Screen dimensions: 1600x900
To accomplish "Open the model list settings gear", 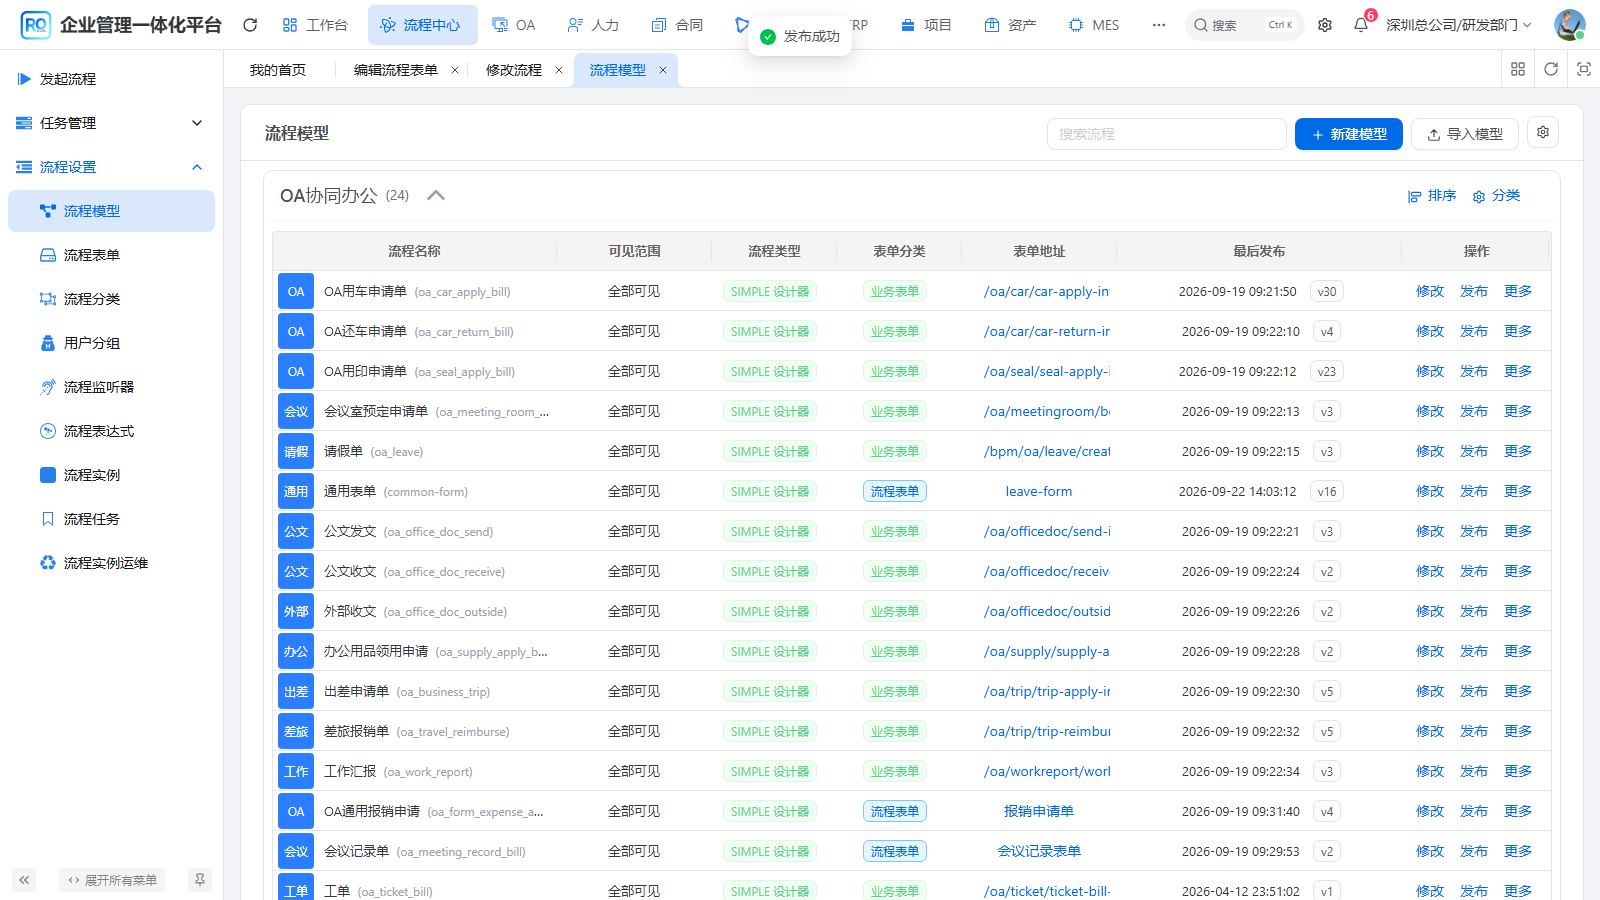I will pos(1543,132).
